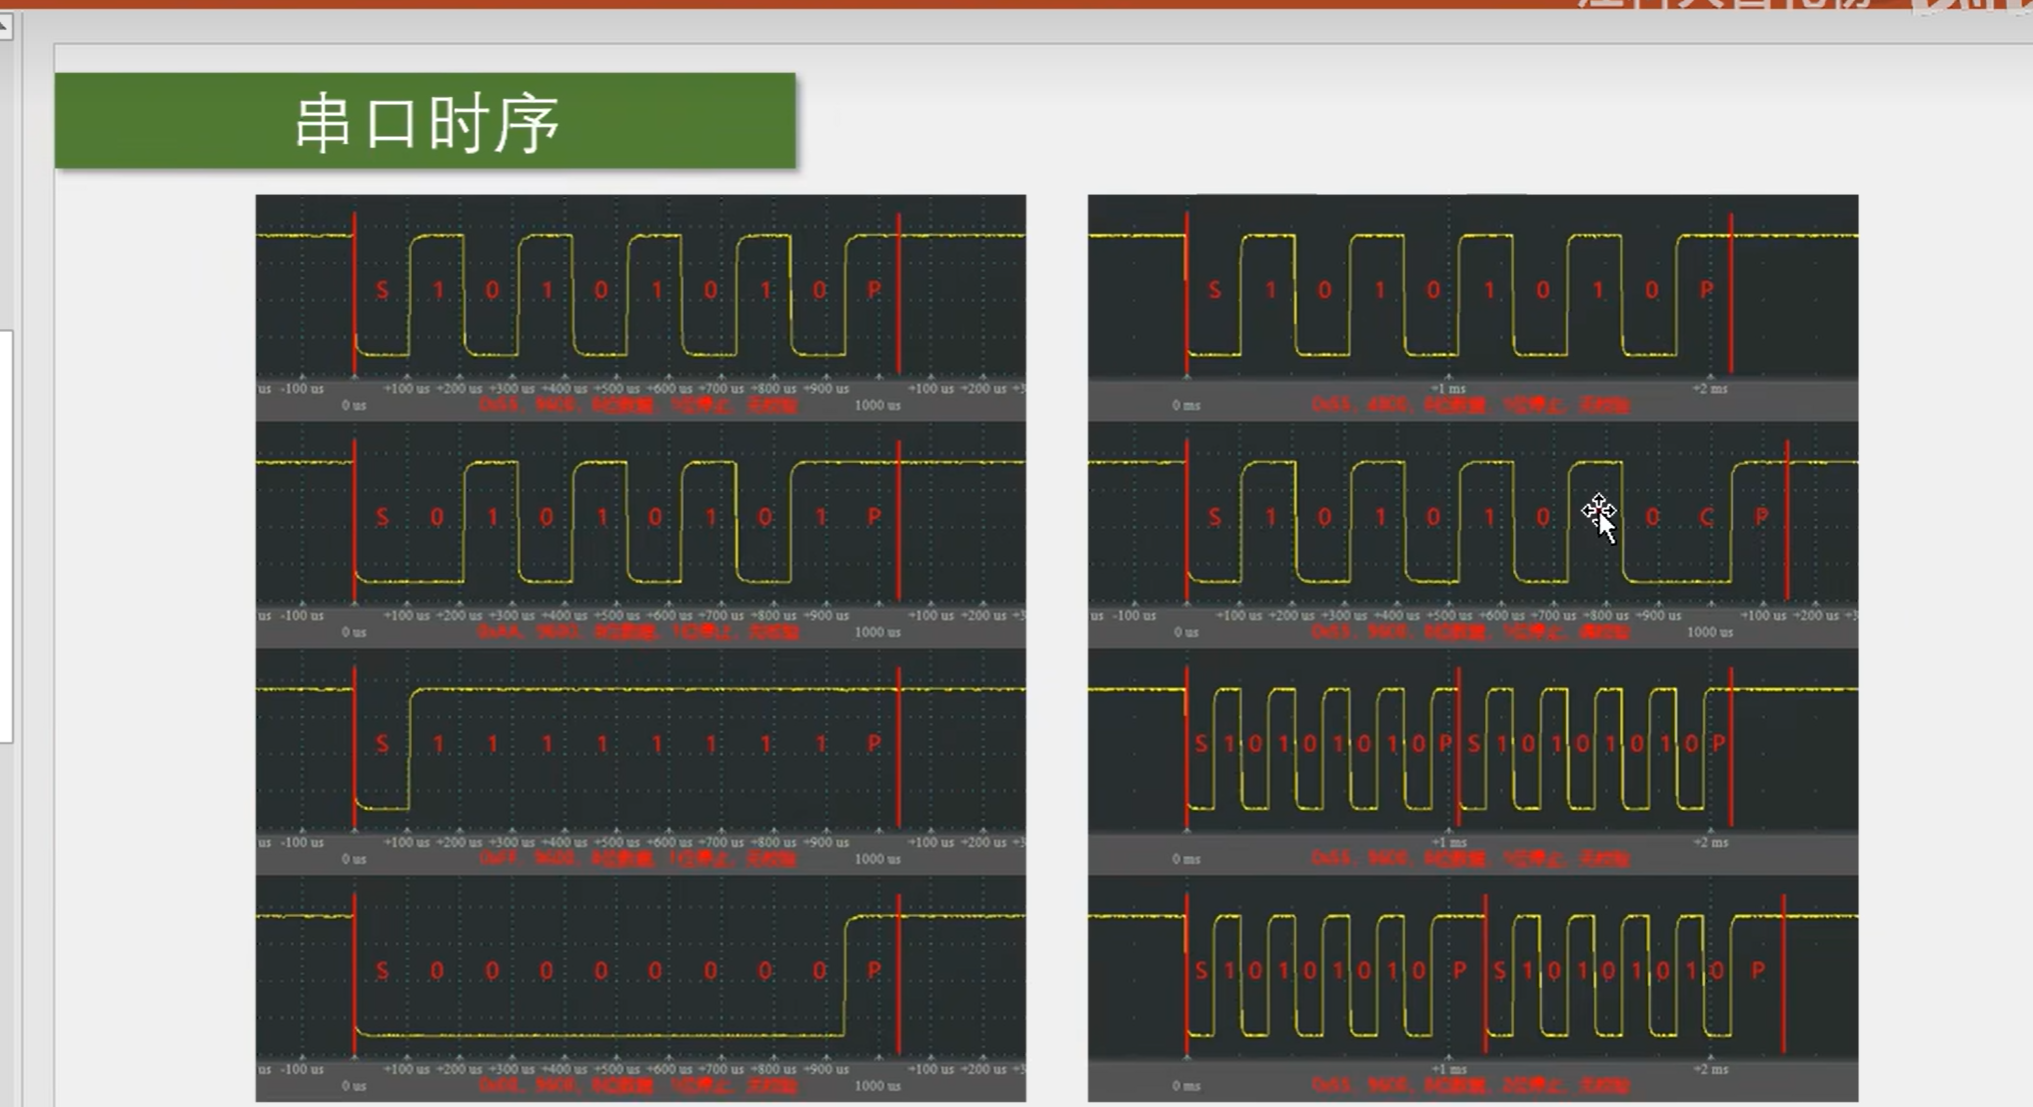Select the waveform containing the C parity bit
The image size is (2033, 1107).
[x=1472, y=533]
